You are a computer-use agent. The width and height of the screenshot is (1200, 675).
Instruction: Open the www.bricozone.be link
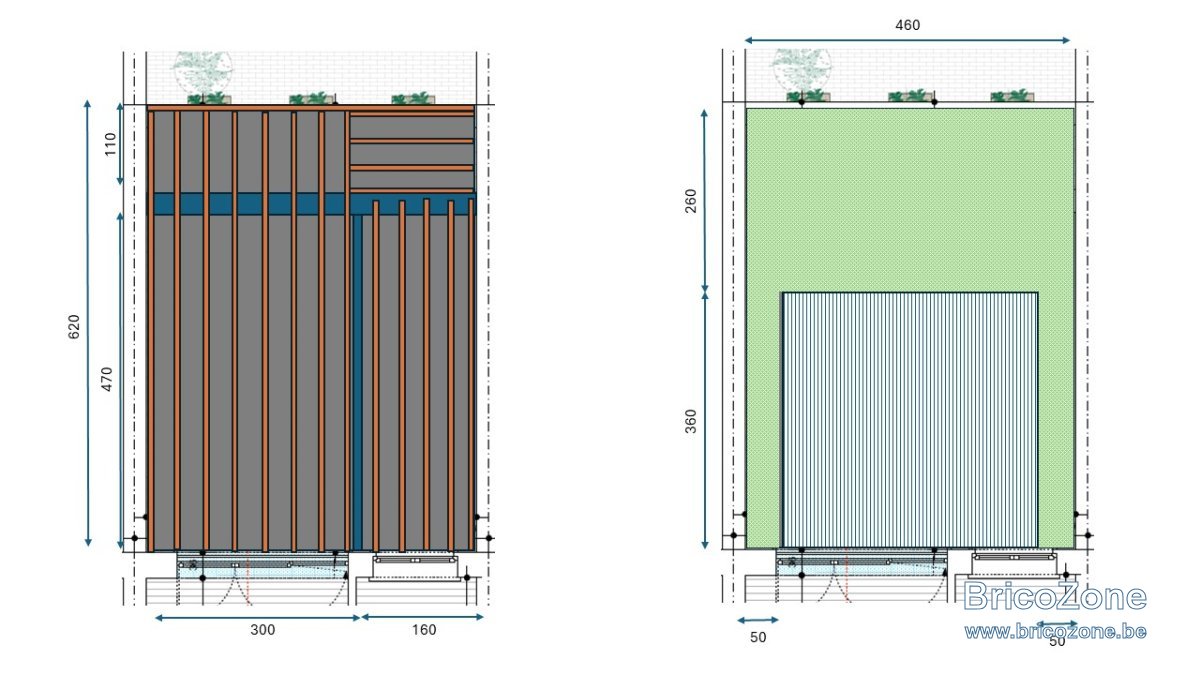pos(1055,631)
